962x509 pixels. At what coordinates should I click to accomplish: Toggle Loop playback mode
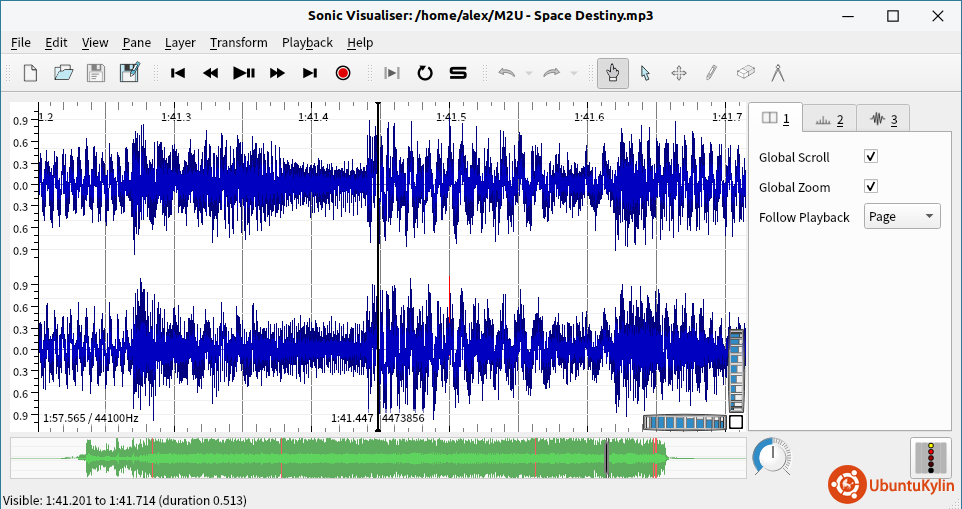pyautogui.click(x=425, y=73)
